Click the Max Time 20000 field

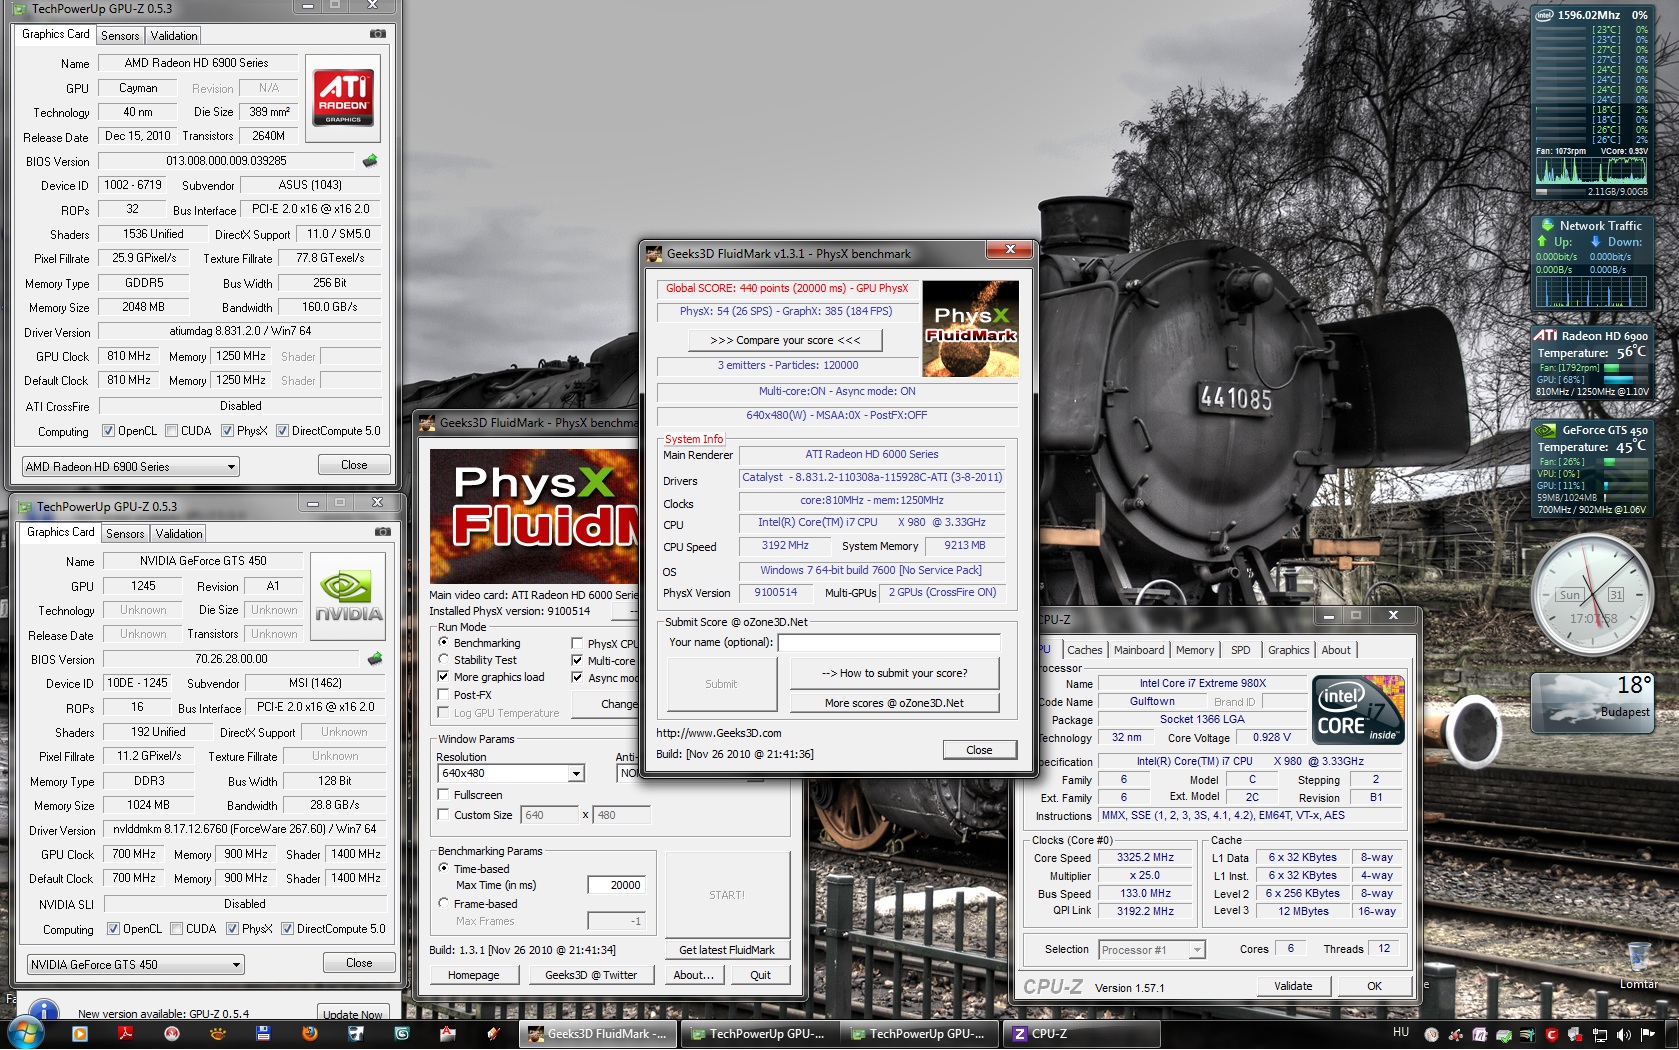coord(618,885)
